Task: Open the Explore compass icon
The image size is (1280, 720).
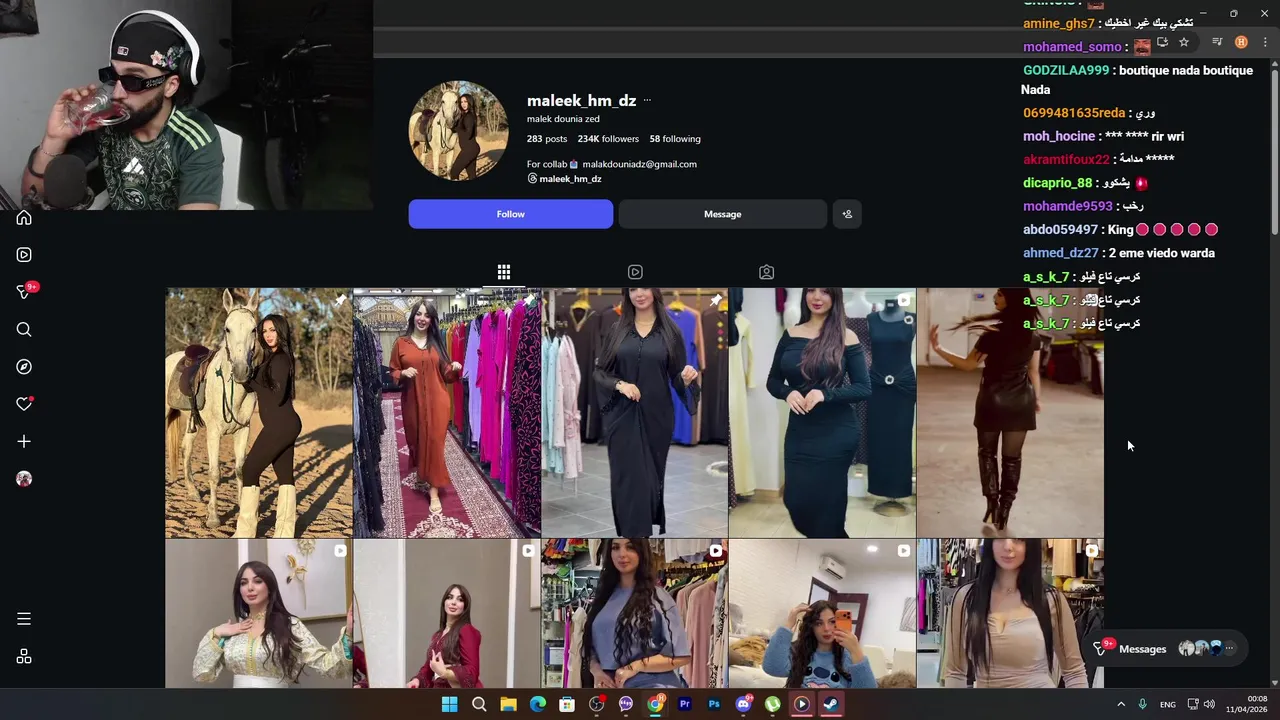Action: tap(24, 367)
